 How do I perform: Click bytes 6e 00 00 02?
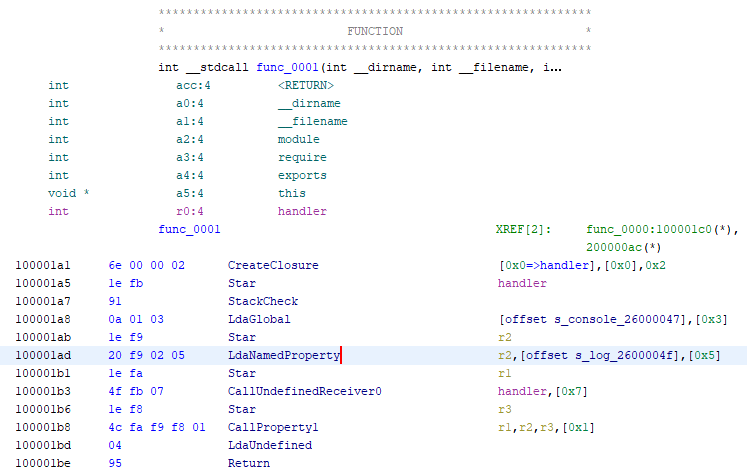pyautogui.click(x=146, y=265)
